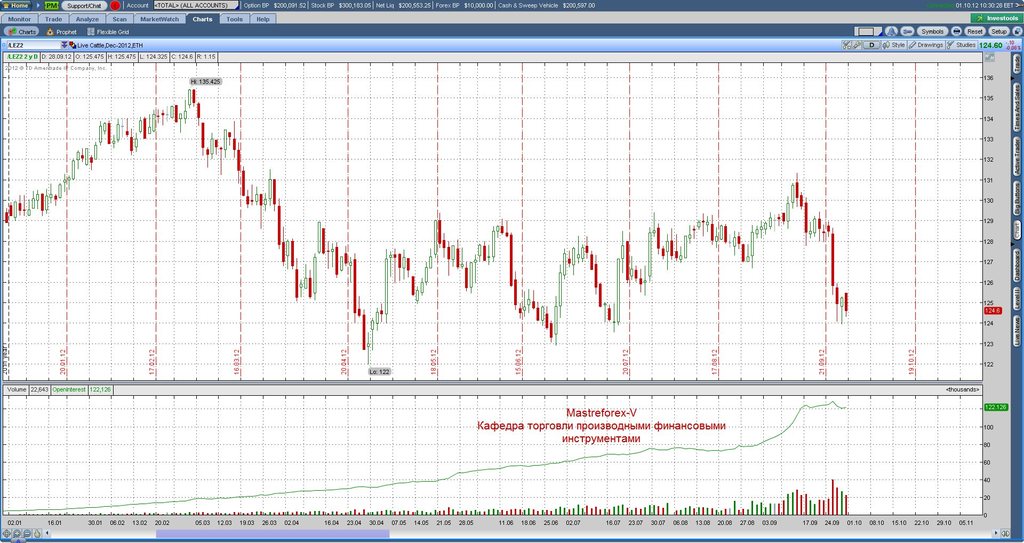Click the Lo: 122 price bubble
Screen dimensions: 1024x543
click(x=379, y=371)
